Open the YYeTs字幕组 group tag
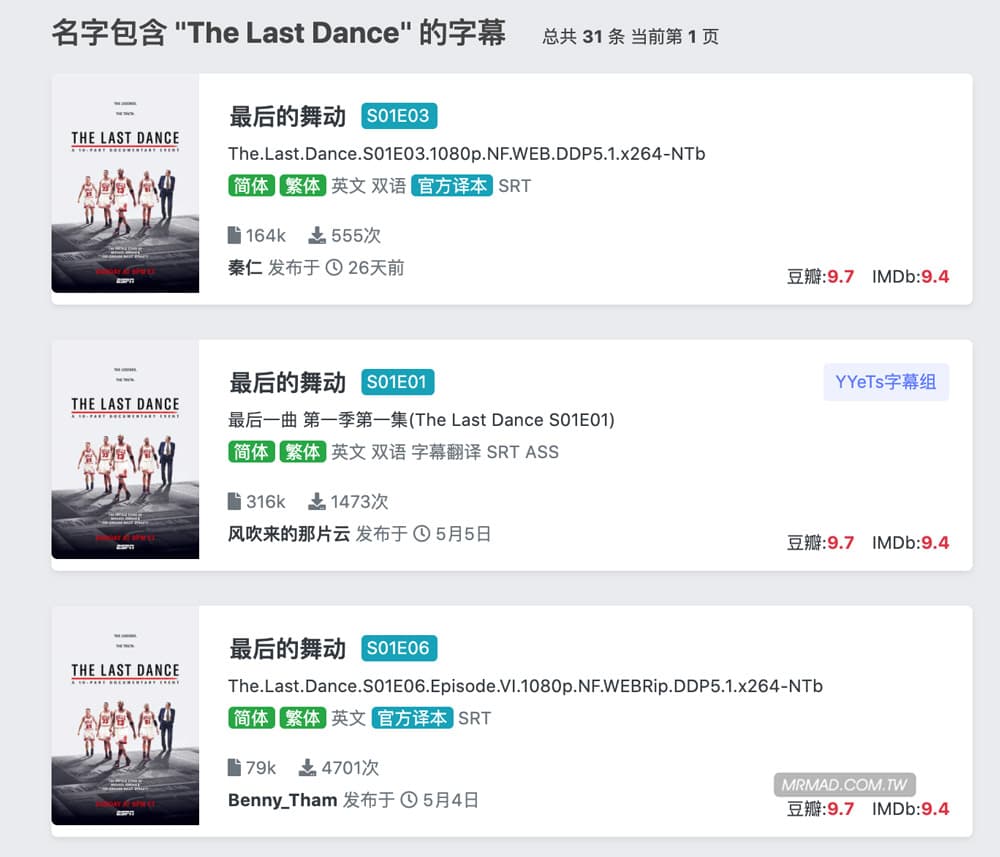The height and width of the screenshot is (857, 1000). tap(885, 382)
